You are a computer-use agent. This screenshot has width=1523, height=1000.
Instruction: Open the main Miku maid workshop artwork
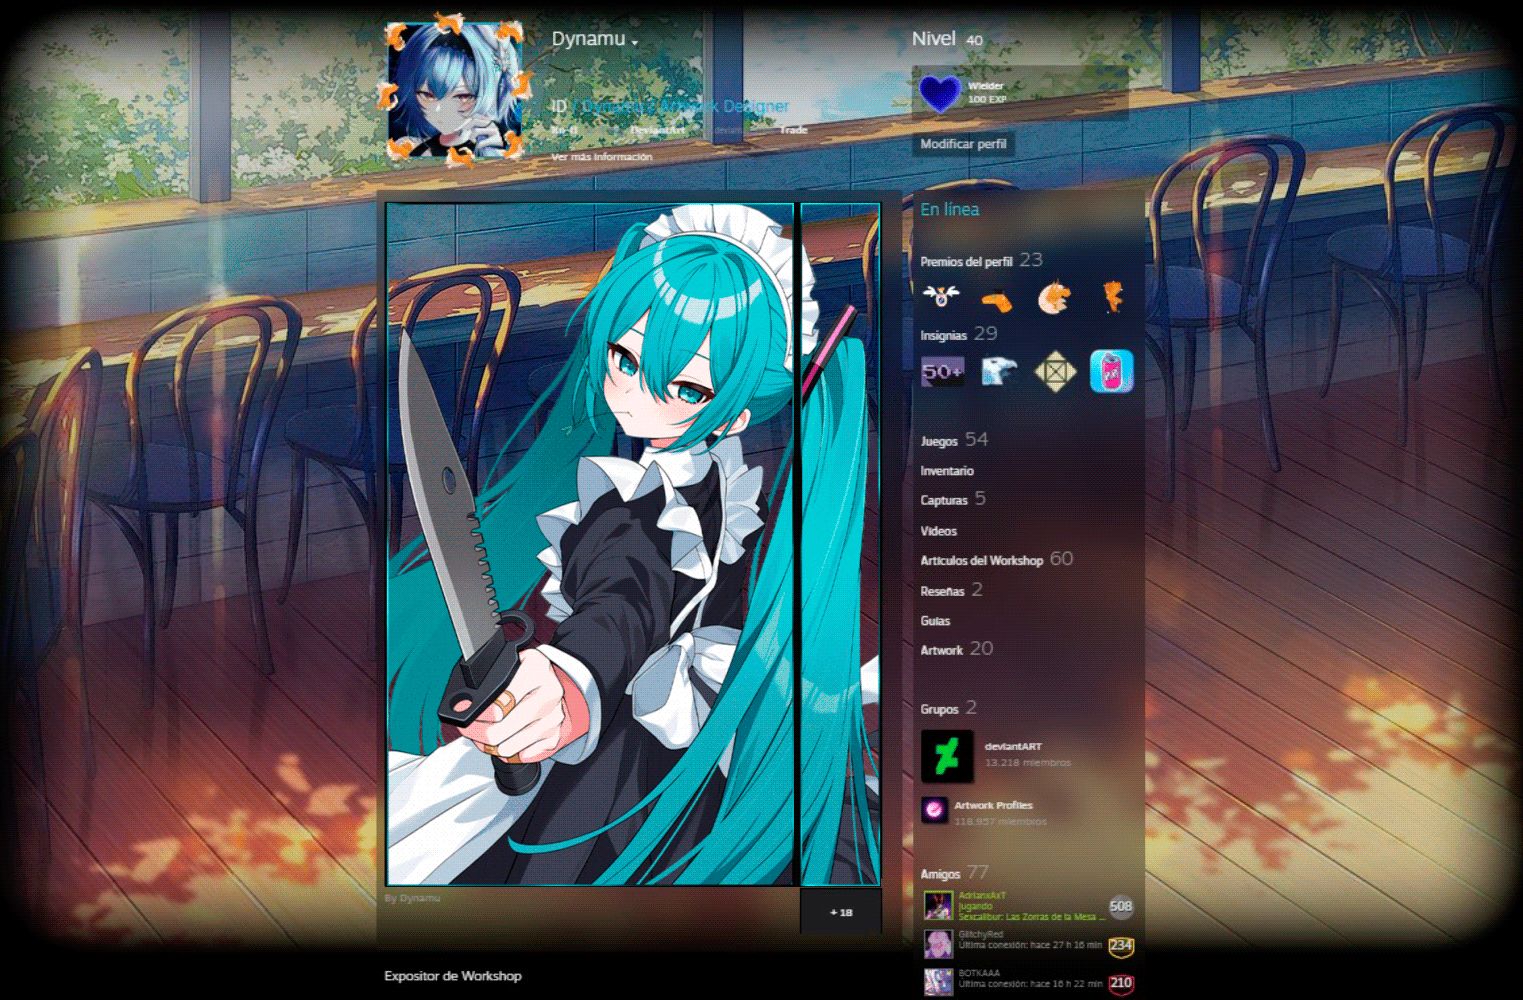click(x=590, y=544)
